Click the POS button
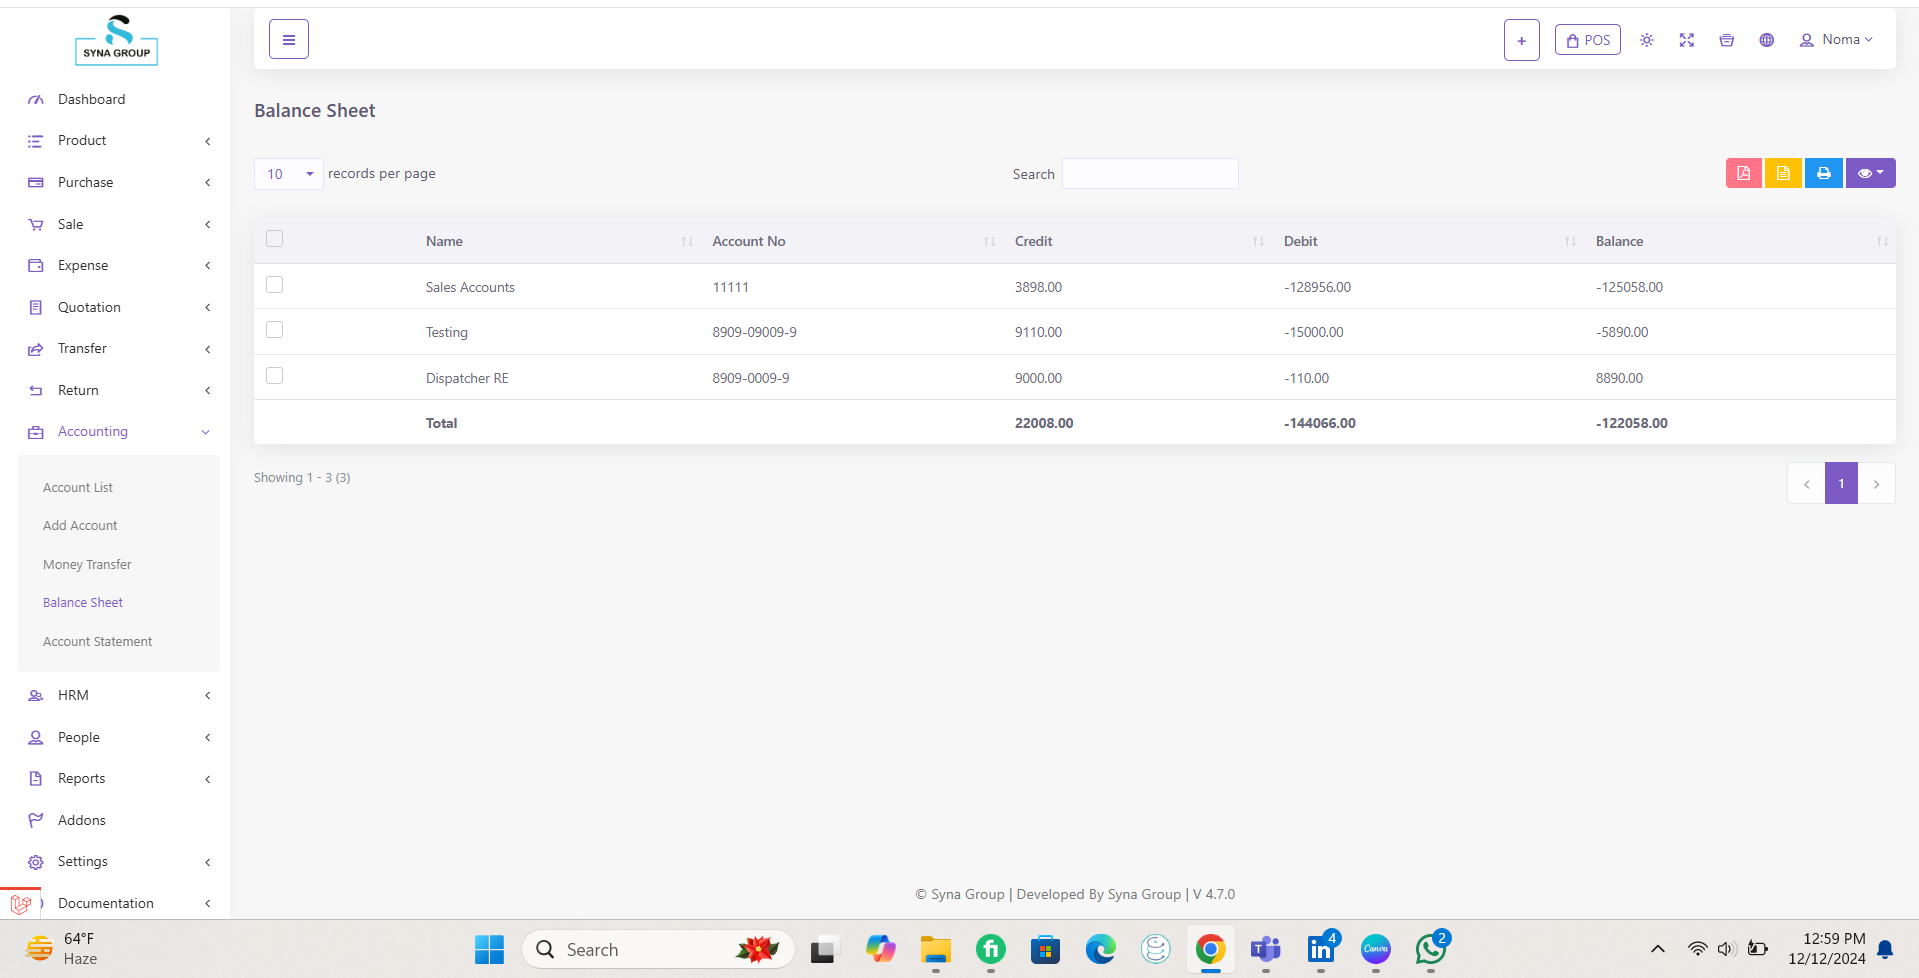Screen dimensions: 1919x978 click(1587, 40)
